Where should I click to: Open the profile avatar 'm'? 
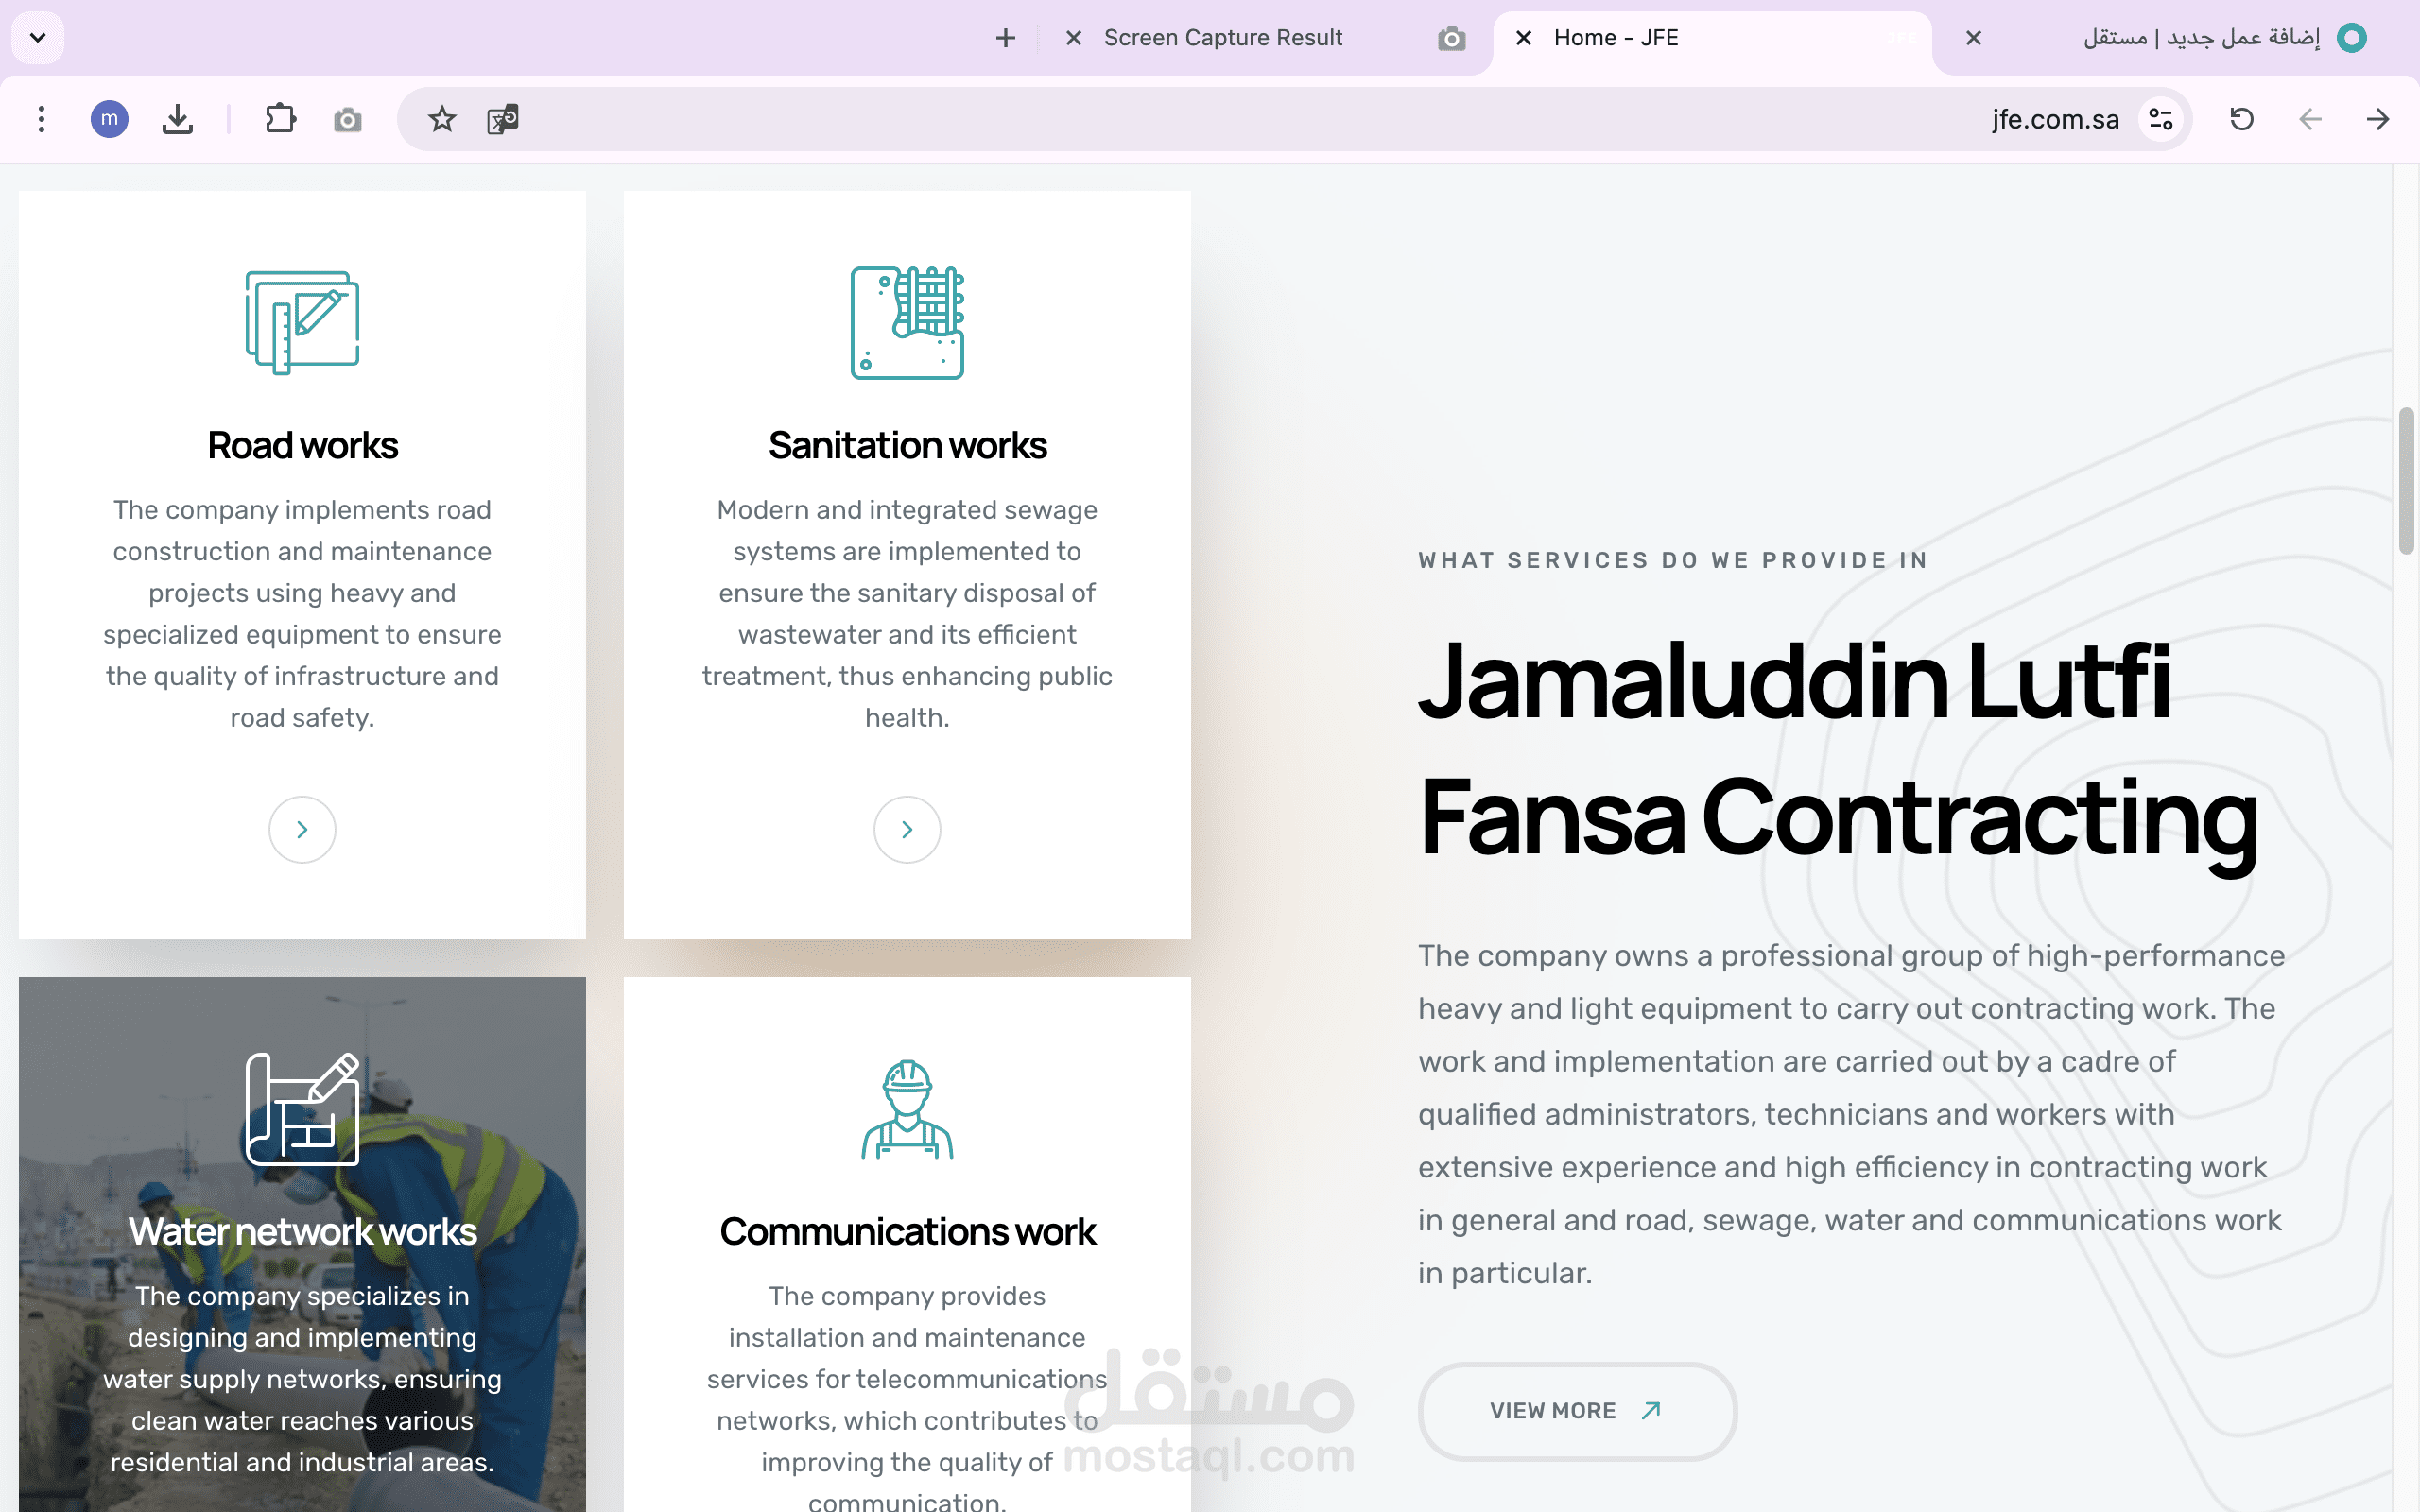(x=109, y=119)
